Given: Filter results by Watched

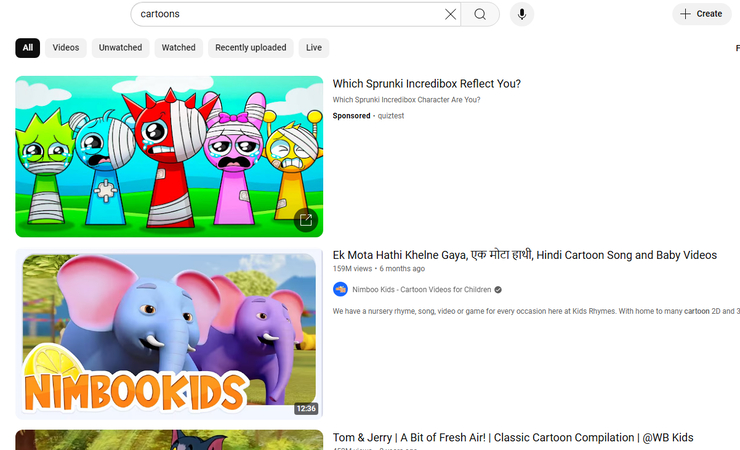Looking at the screenshot, I should pos(178,48).
